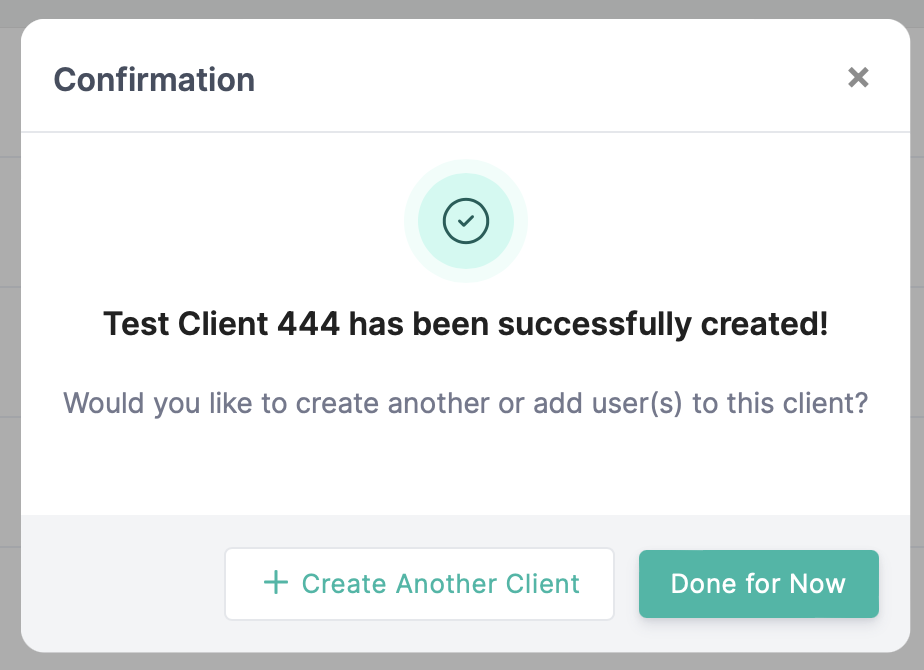Click the gray footer area left of the buttons
Screen dimensions: 924x670
click(120, 583)
